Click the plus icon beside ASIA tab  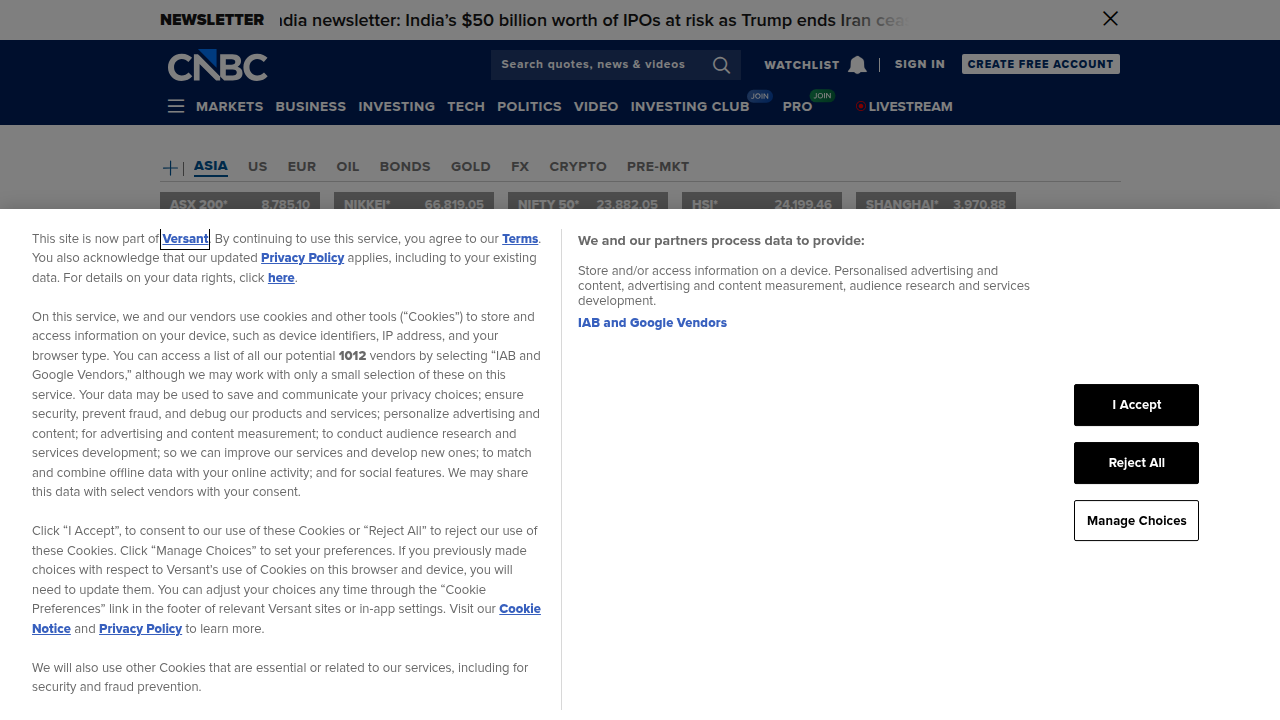171,167
